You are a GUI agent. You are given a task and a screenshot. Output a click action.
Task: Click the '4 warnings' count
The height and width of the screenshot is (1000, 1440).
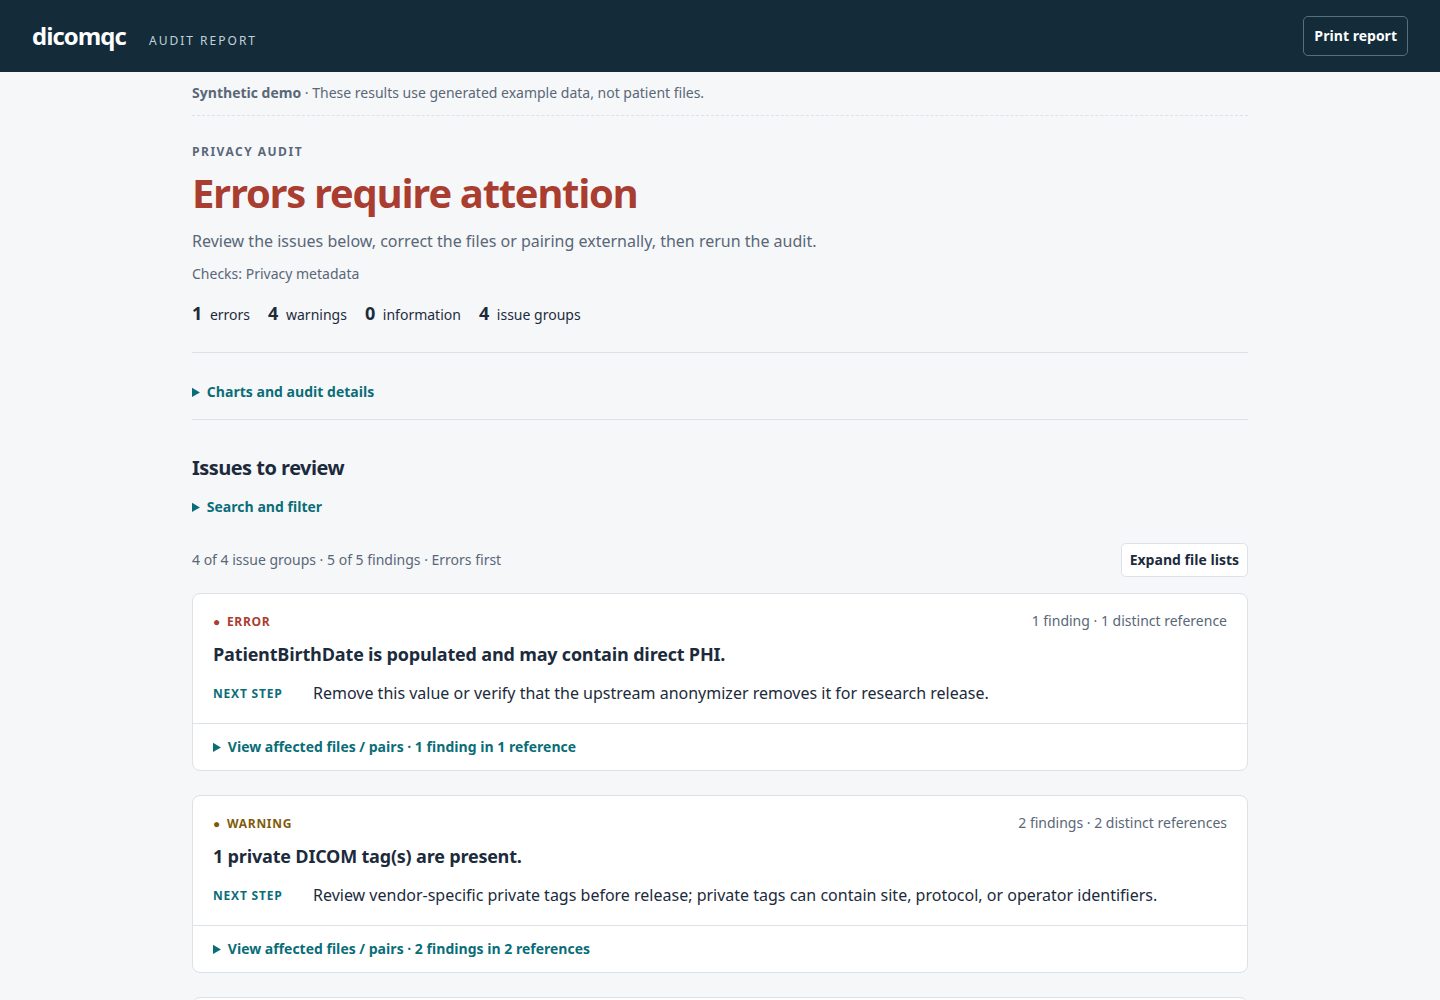pos(307,314)
